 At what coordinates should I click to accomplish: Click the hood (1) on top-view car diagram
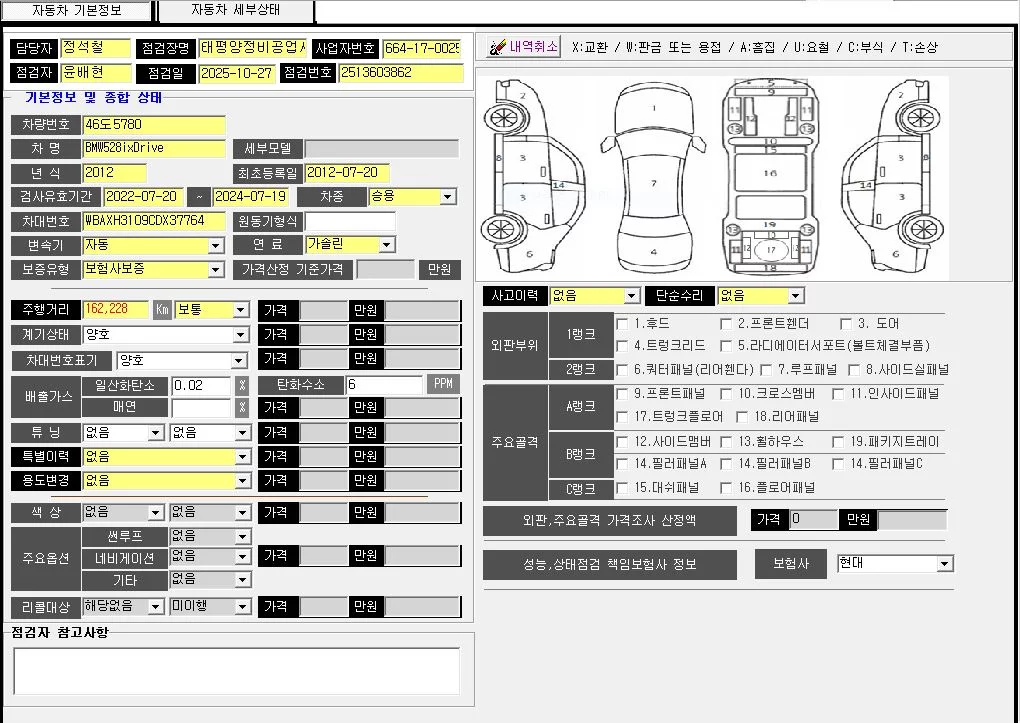pos(653,108)
